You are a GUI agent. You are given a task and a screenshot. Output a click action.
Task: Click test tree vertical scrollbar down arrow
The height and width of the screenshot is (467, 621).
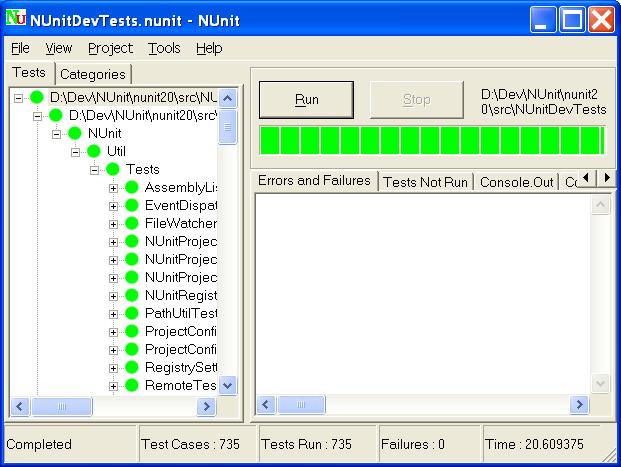tap(227, 385)
